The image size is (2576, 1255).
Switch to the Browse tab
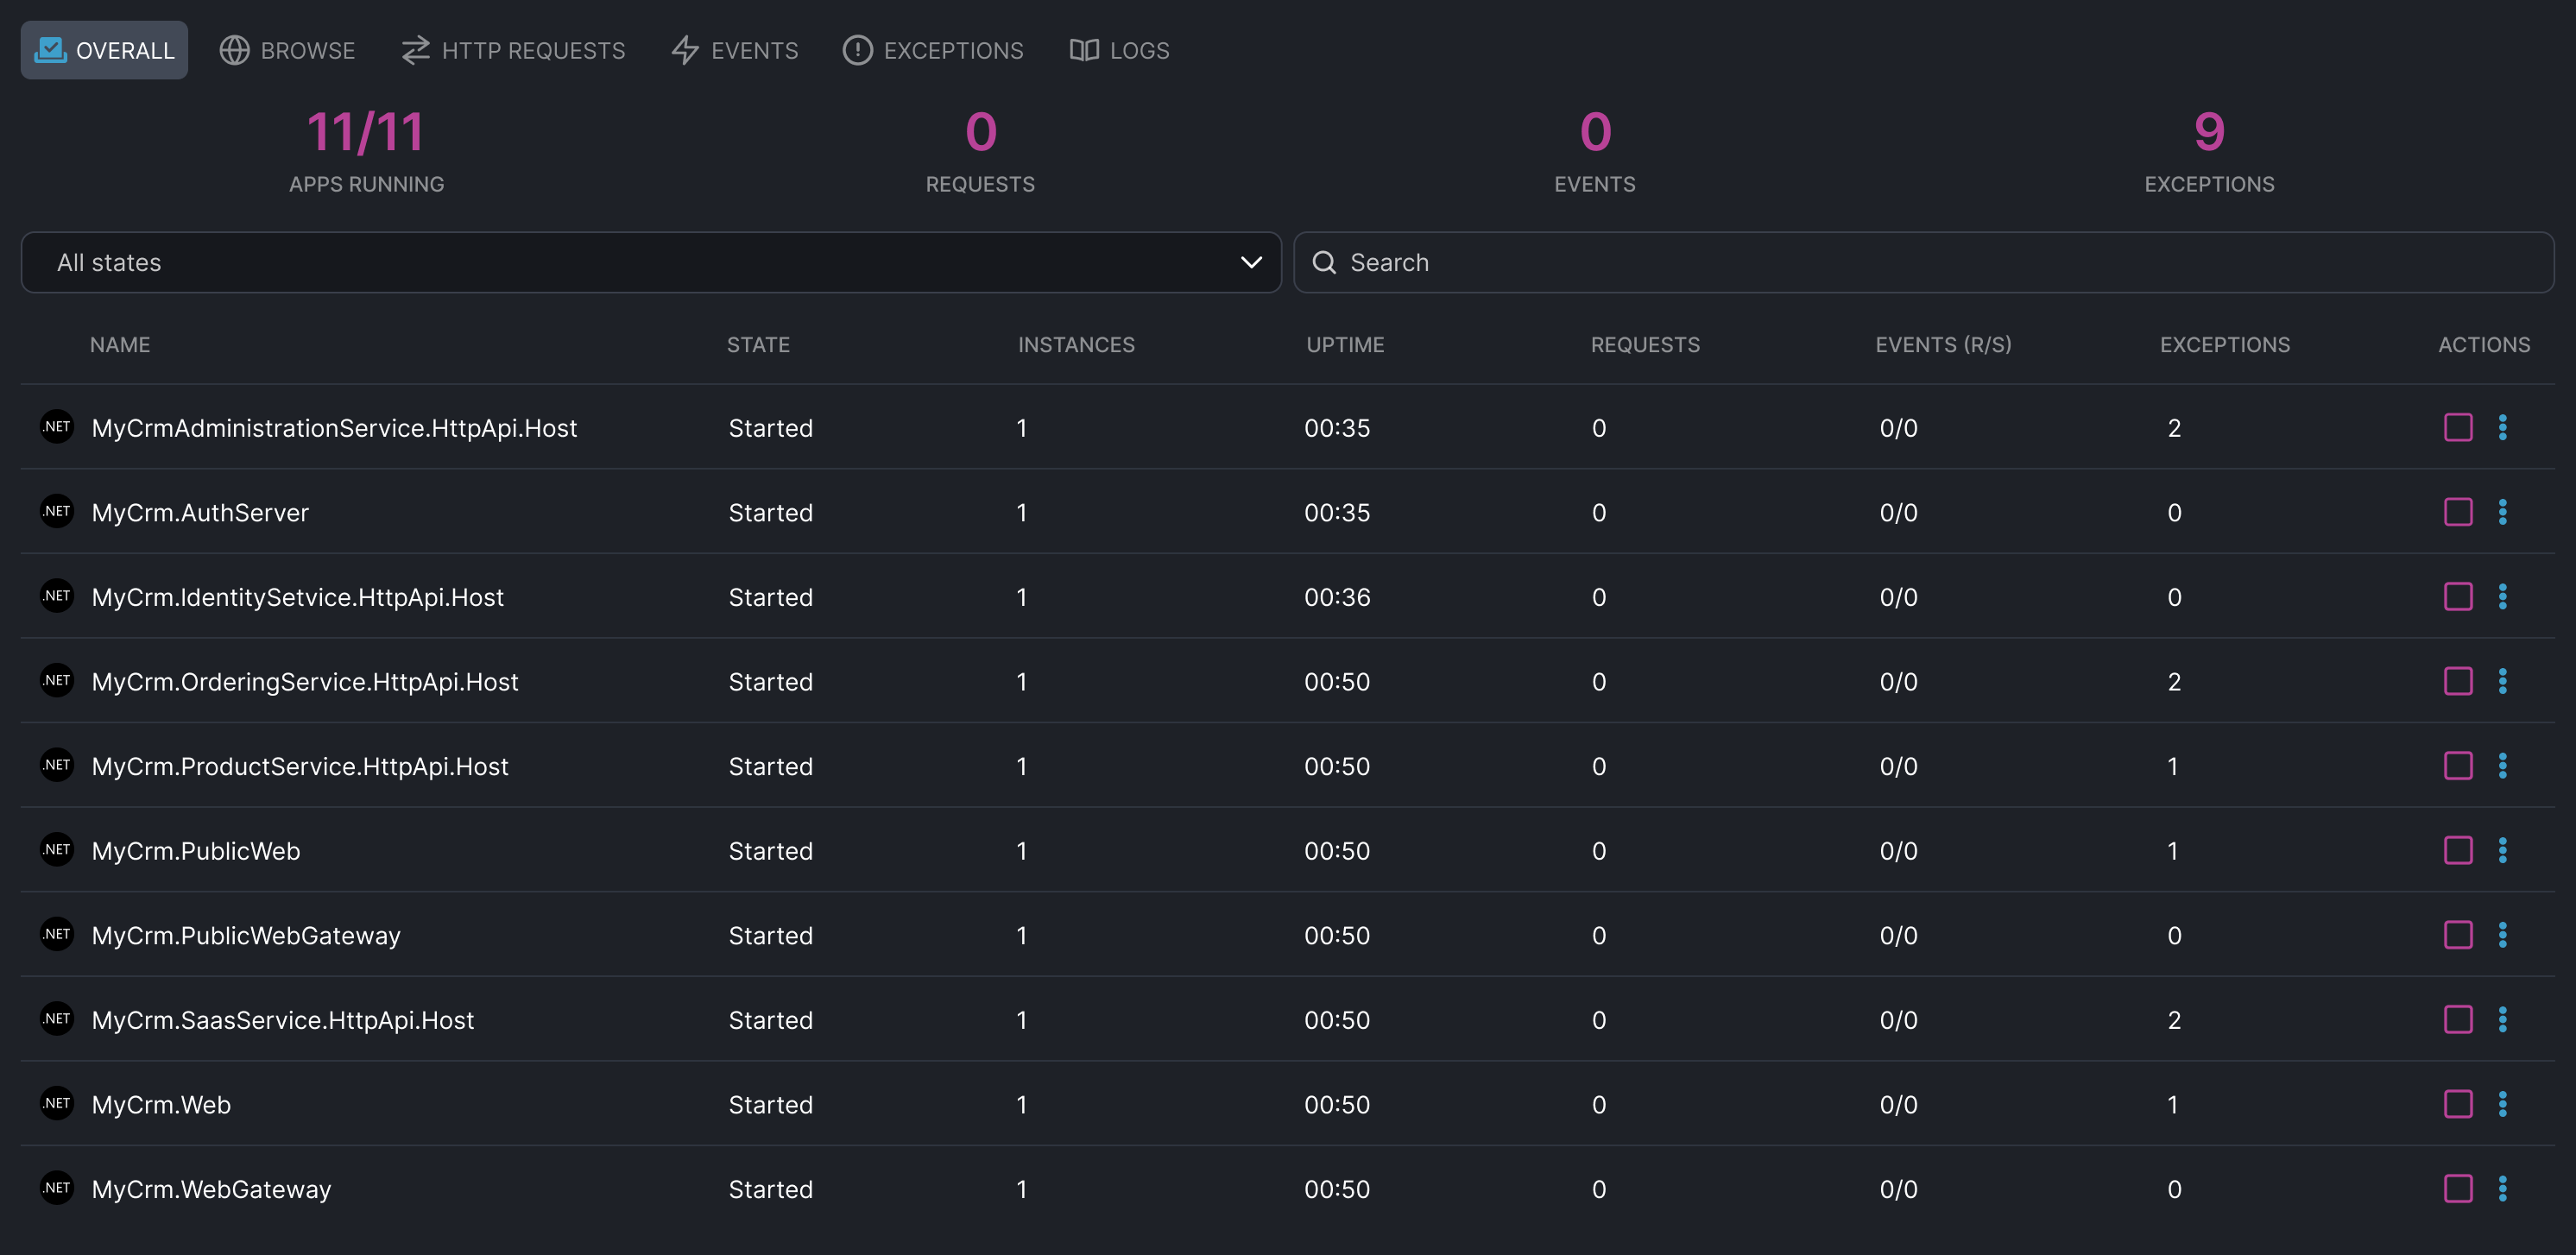tap(287, 50)
